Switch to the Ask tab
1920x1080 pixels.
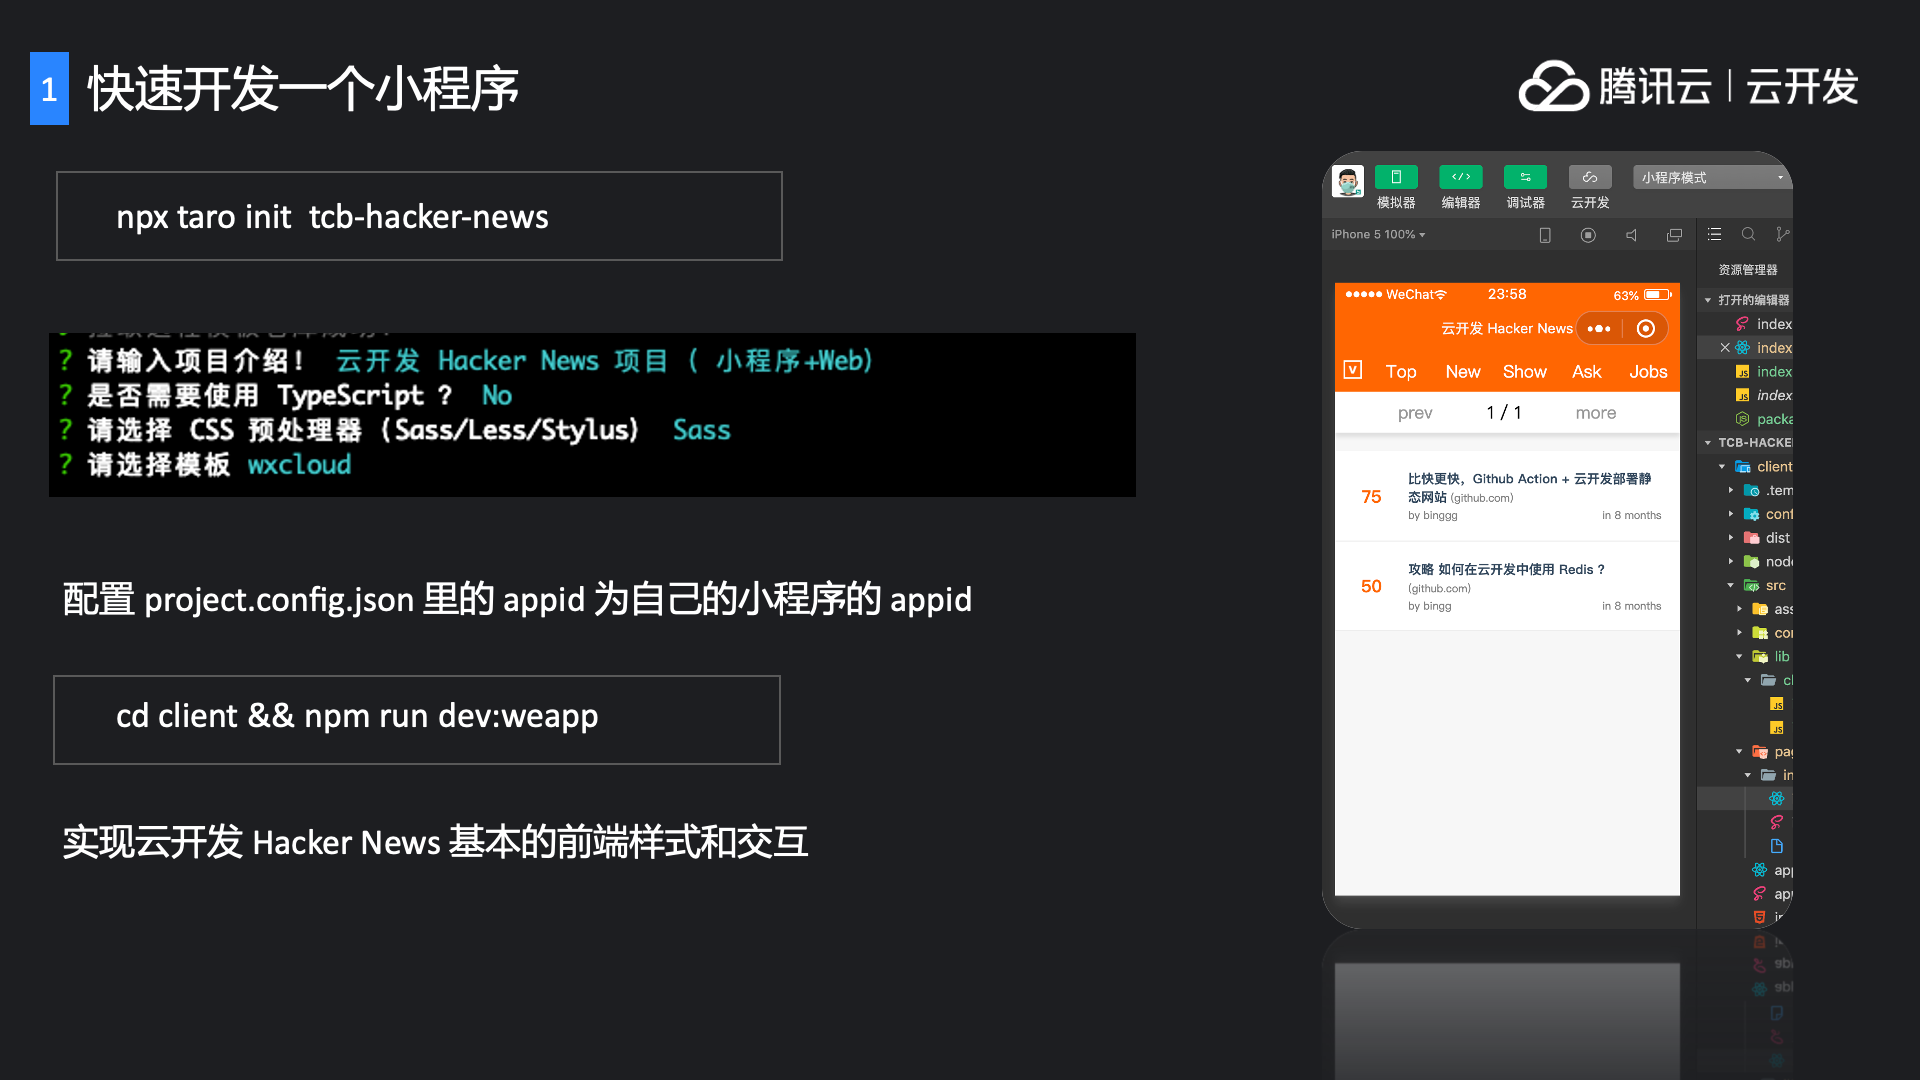click(1586, 372)
